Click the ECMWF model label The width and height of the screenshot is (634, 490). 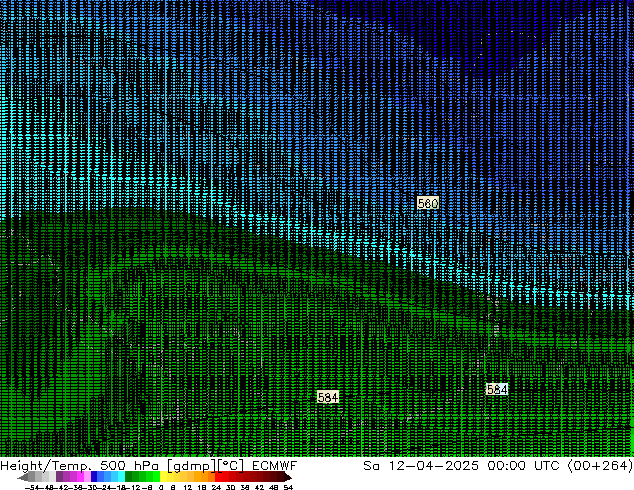coord(275,466)
